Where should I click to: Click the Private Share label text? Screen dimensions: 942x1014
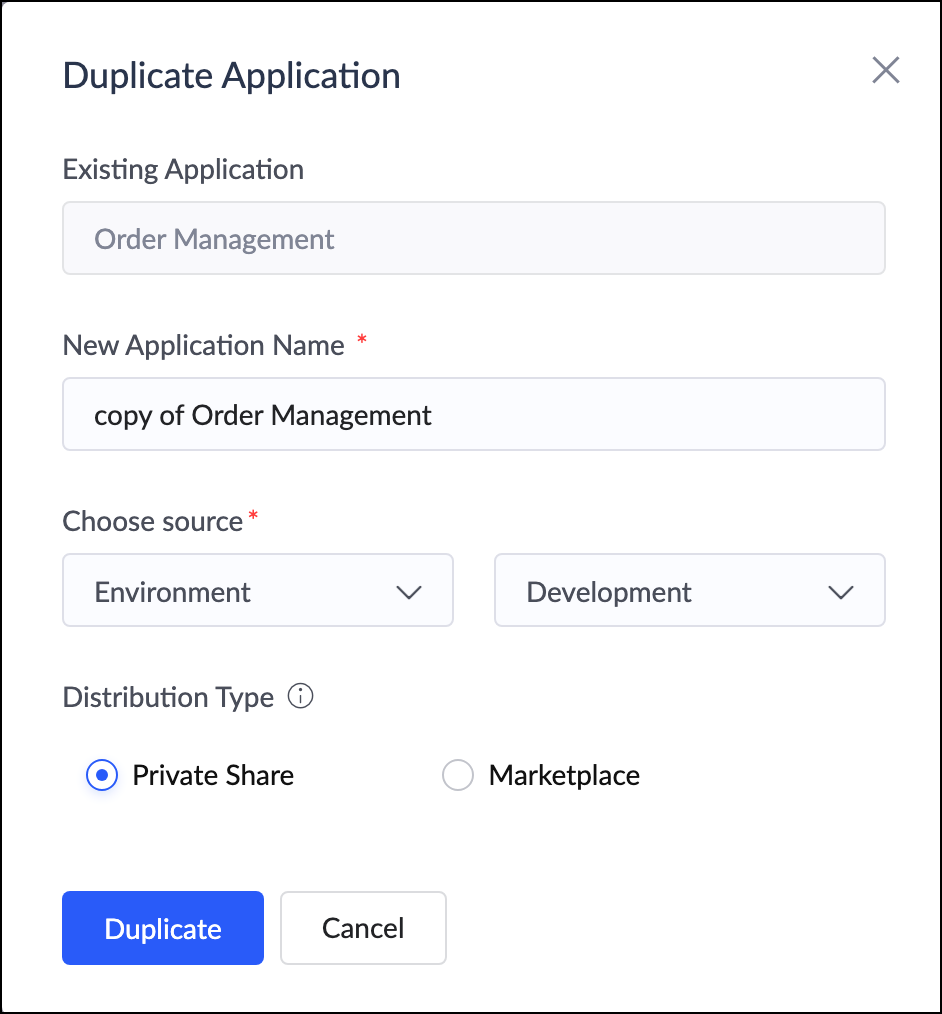tap(213, 775)
